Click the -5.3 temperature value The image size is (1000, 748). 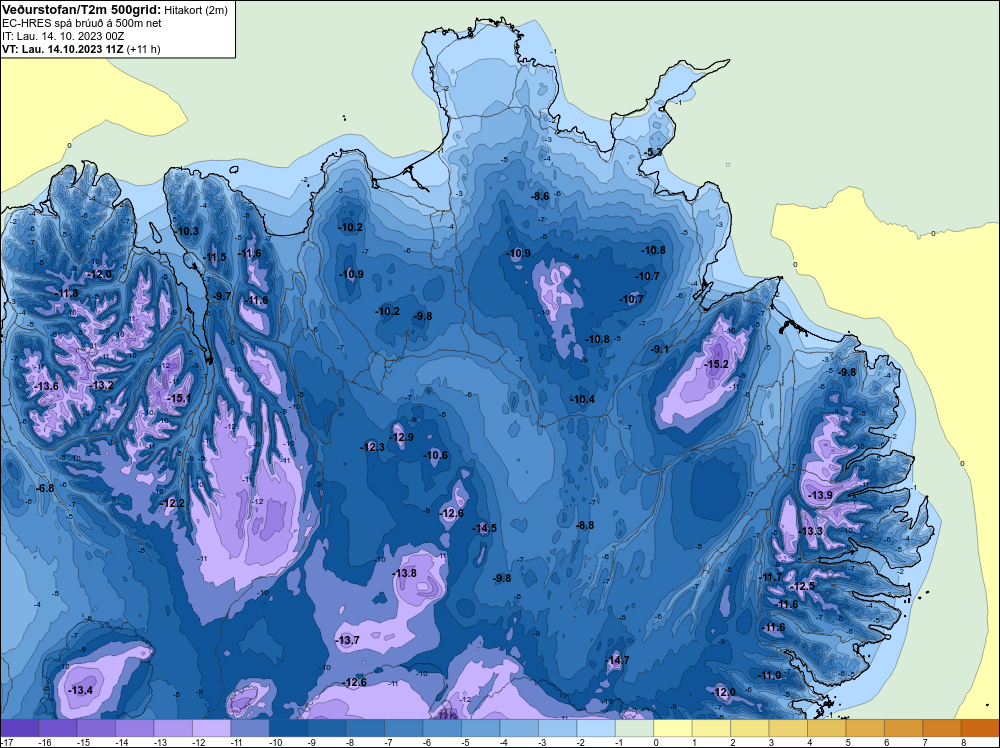(x=654, y=152)
